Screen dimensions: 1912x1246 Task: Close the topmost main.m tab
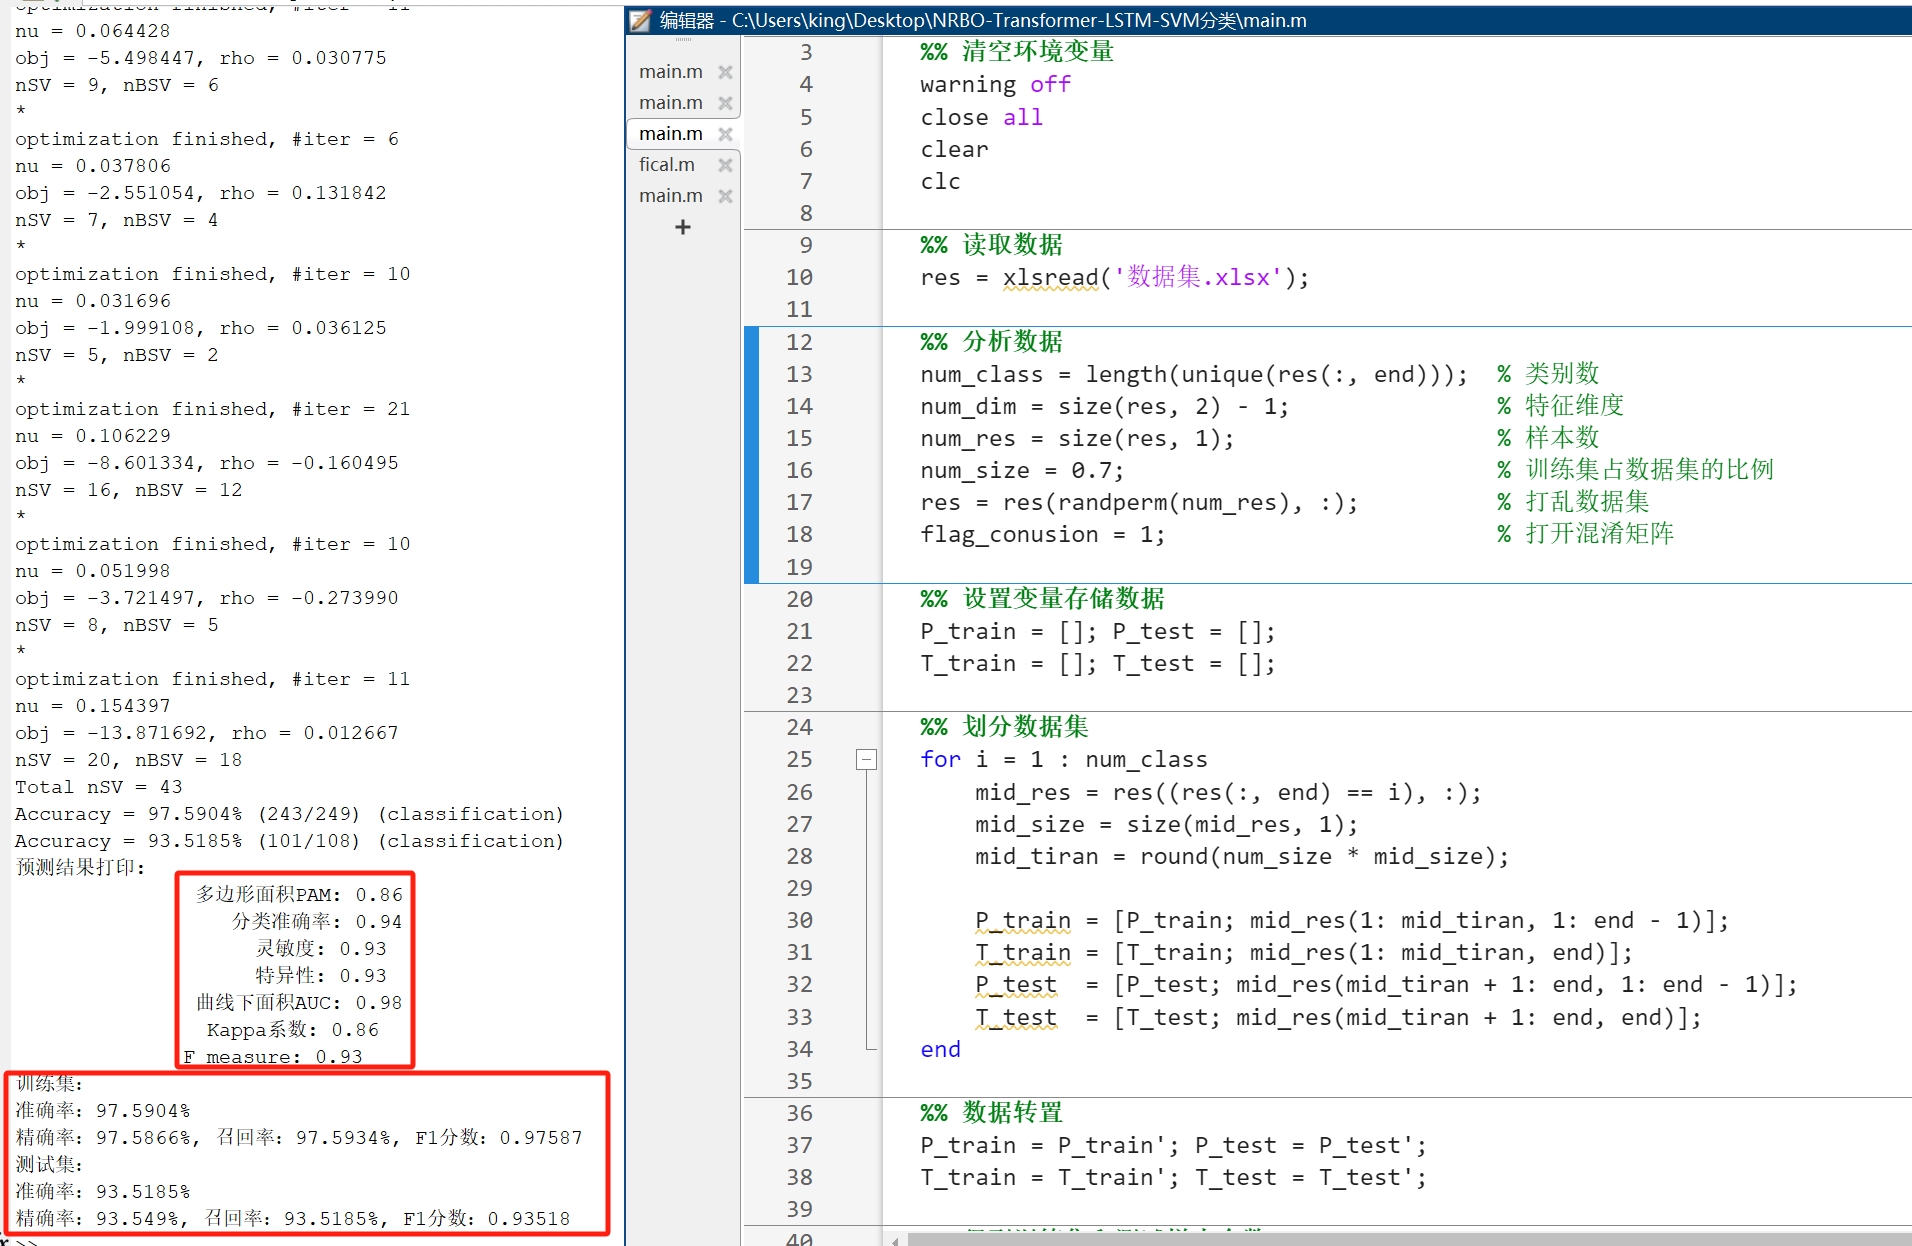pos(726,71)
